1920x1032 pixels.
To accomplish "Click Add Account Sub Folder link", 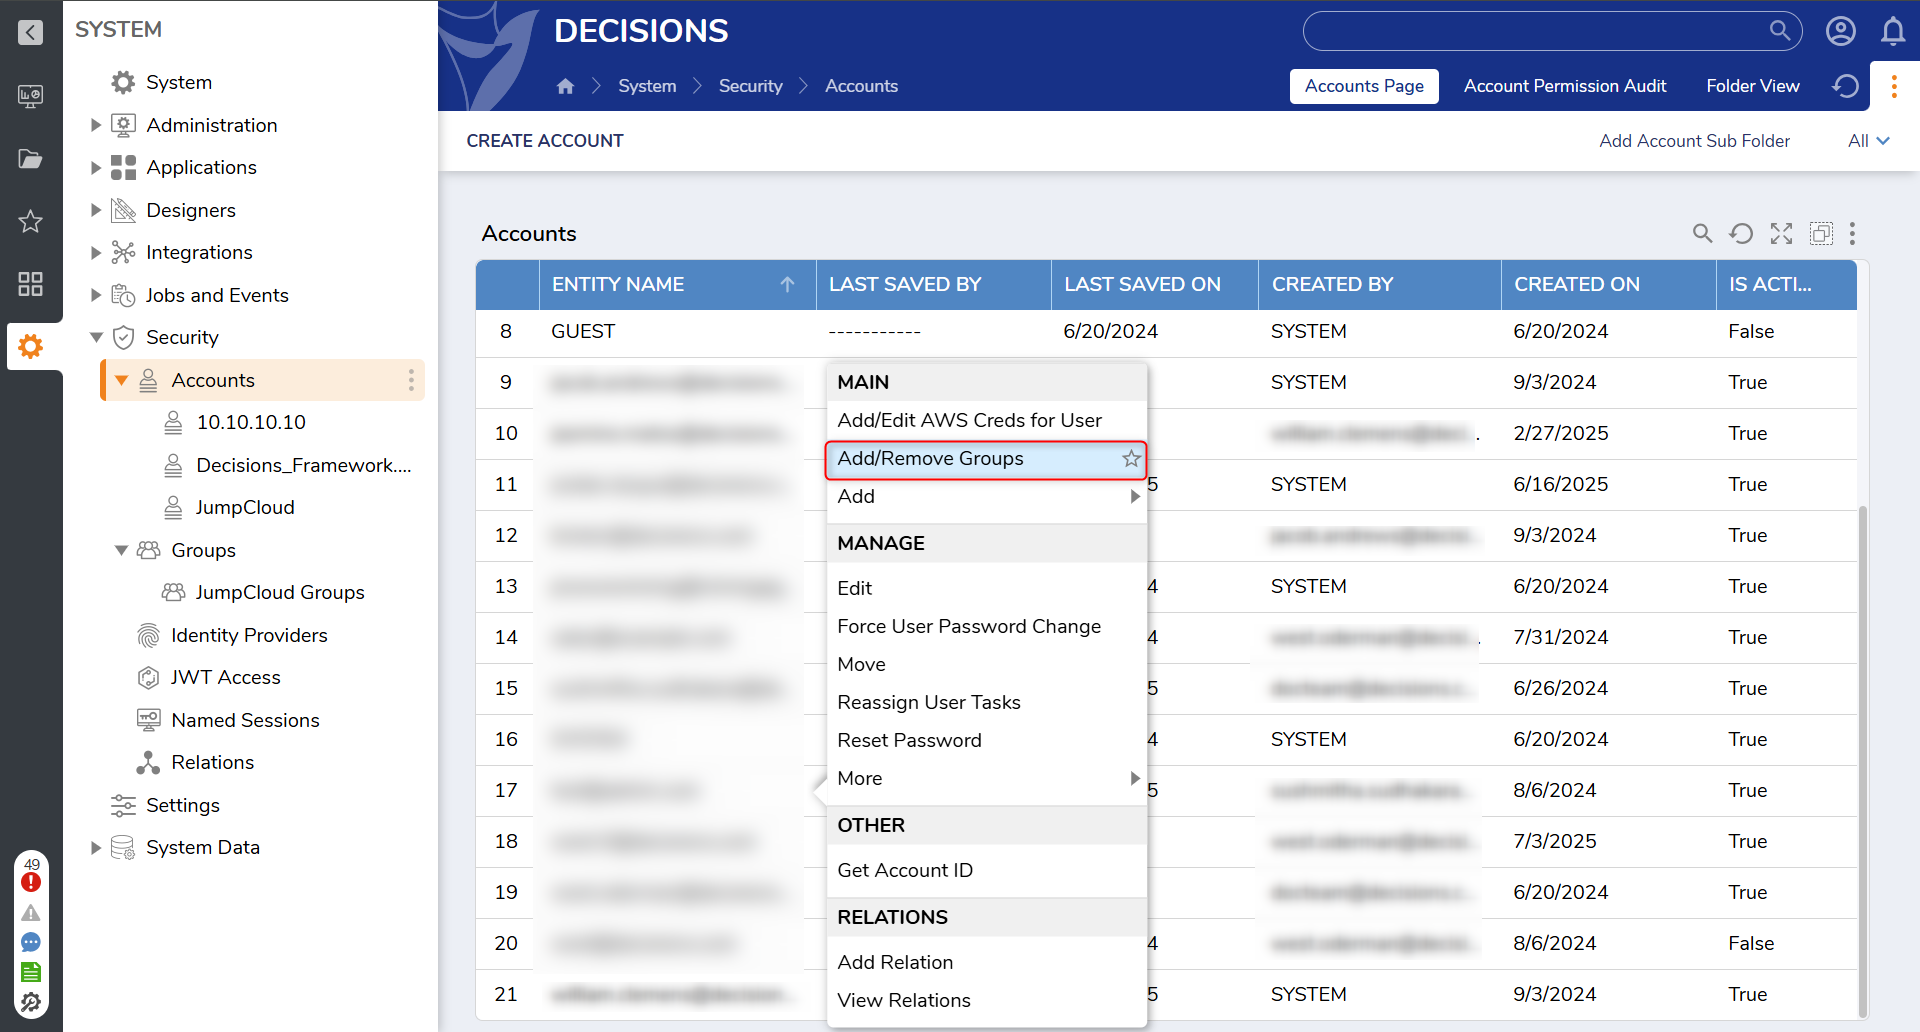I will pos(1694,141).
